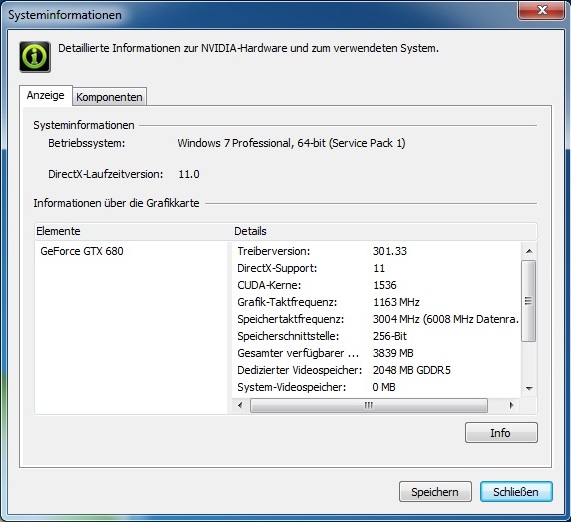Select the CUDA cores value 1536
Viewport: 571px width, 522px height.
pos(385,285)
